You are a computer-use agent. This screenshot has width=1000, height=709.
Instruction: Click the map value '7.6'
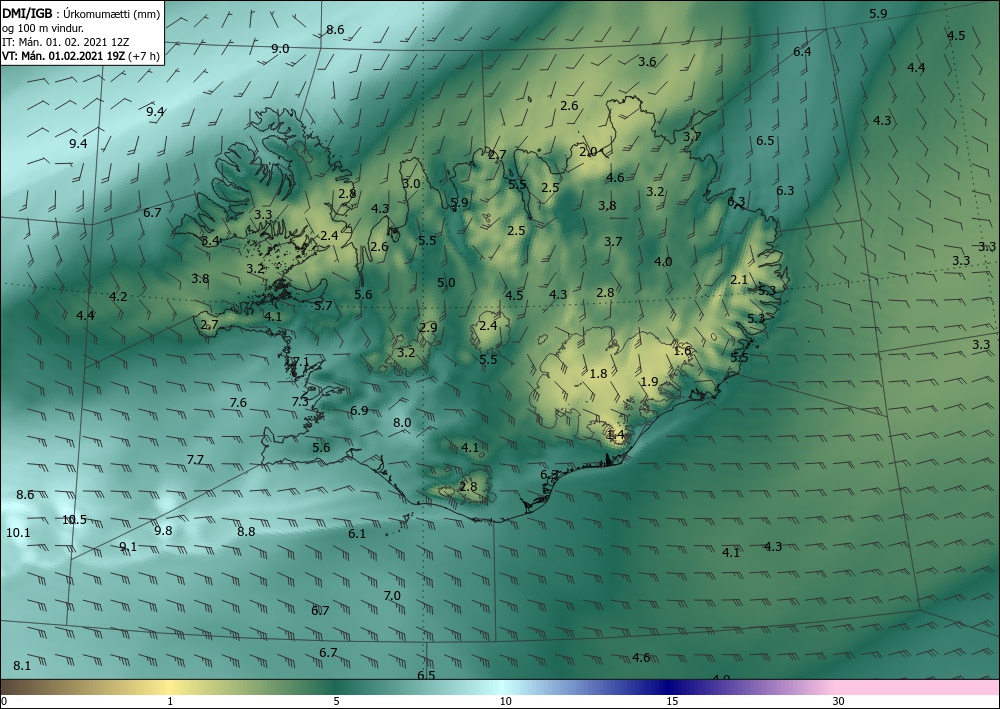(x=238, y=402)
